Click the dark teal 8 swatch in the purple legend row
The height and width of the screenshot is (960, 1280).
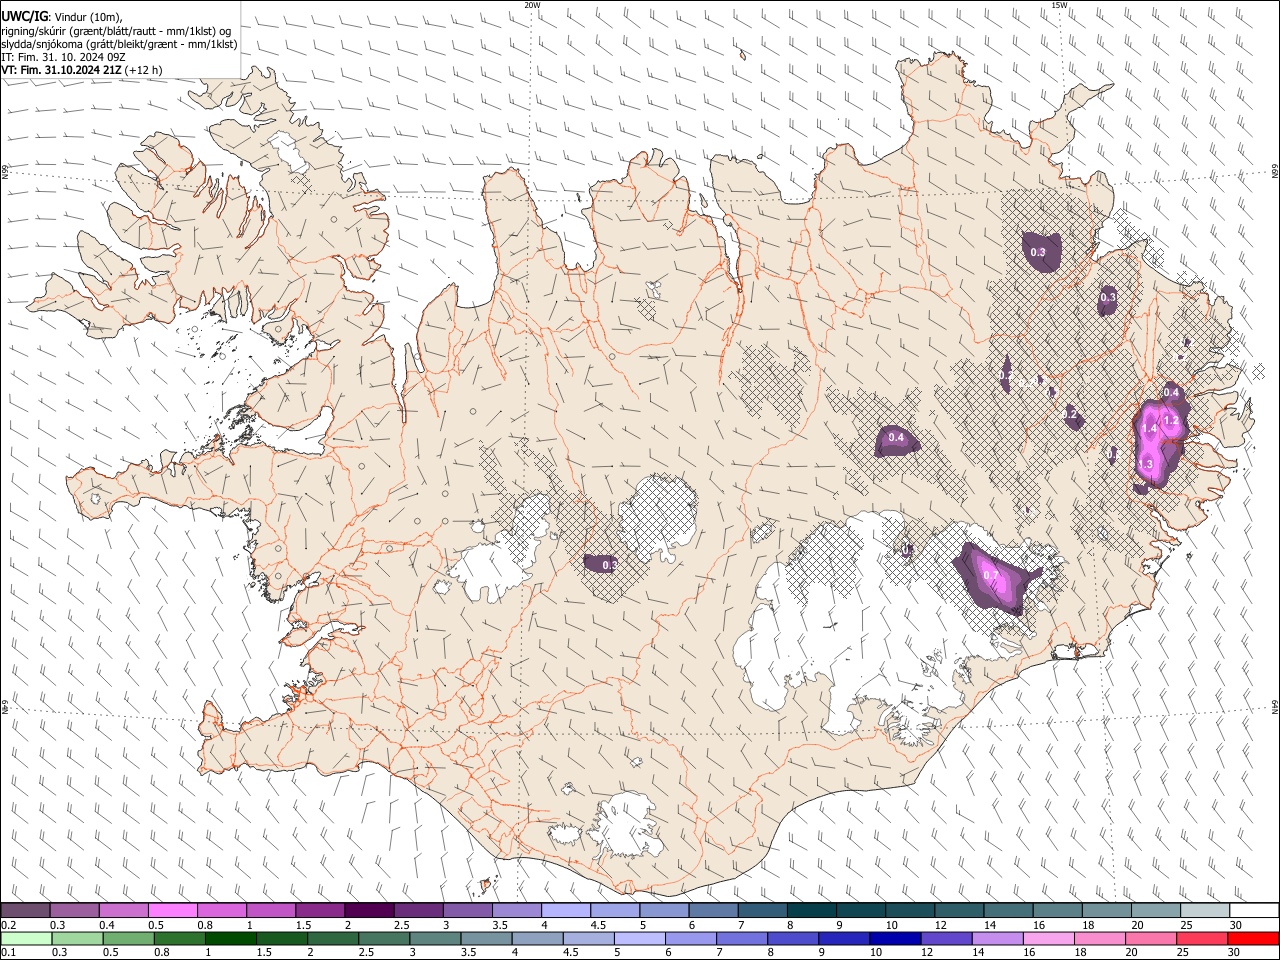pos(811,911)
